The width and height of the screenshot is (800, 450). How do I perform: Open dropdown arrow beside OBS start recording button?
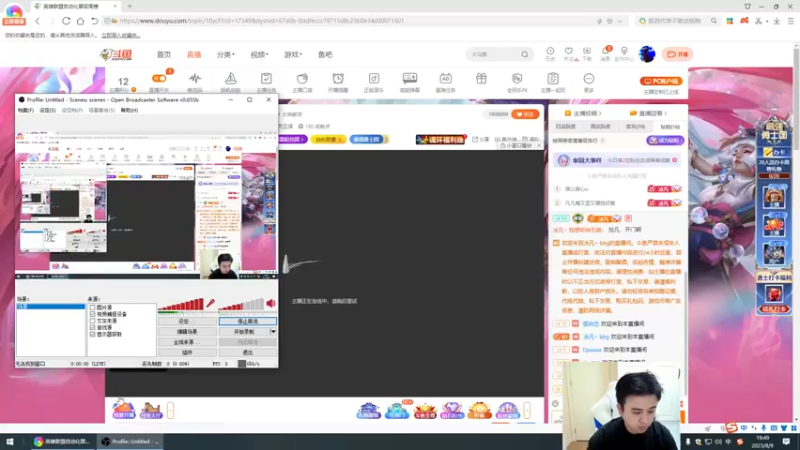[x=273, y=332]
